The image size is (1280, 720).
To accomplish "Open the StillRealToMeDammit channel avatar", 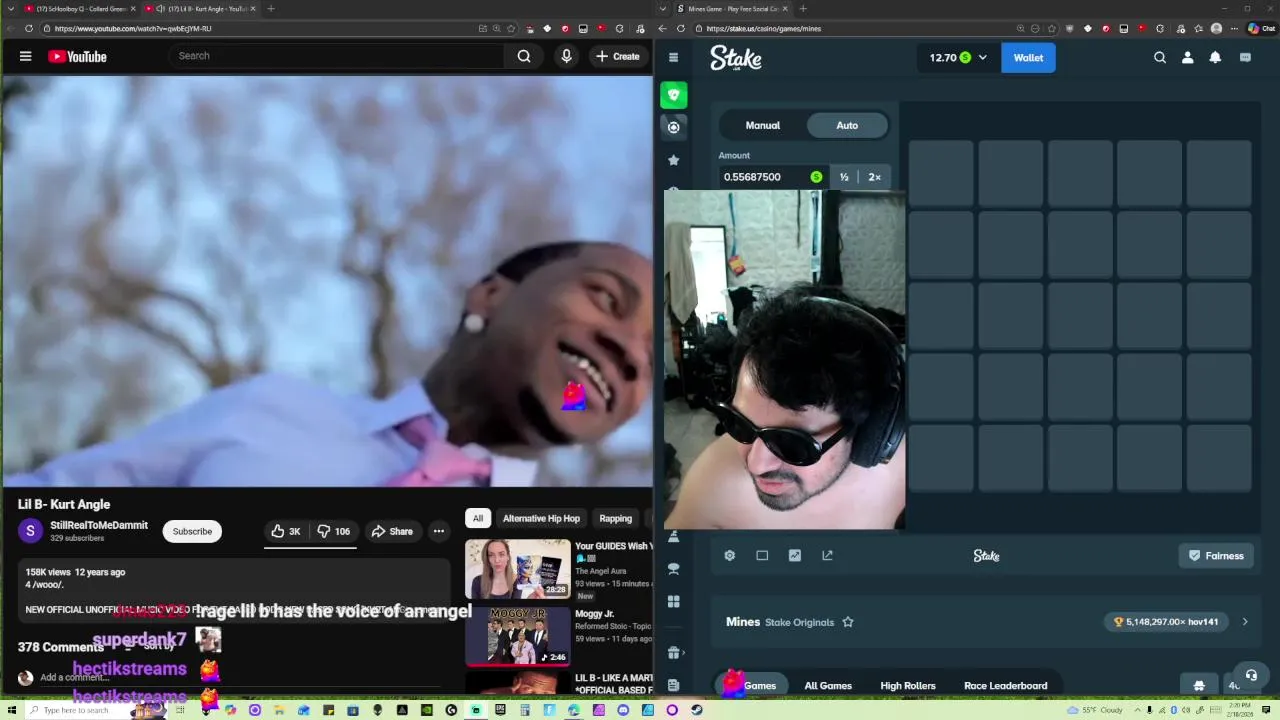I will (x=30, y=531).
